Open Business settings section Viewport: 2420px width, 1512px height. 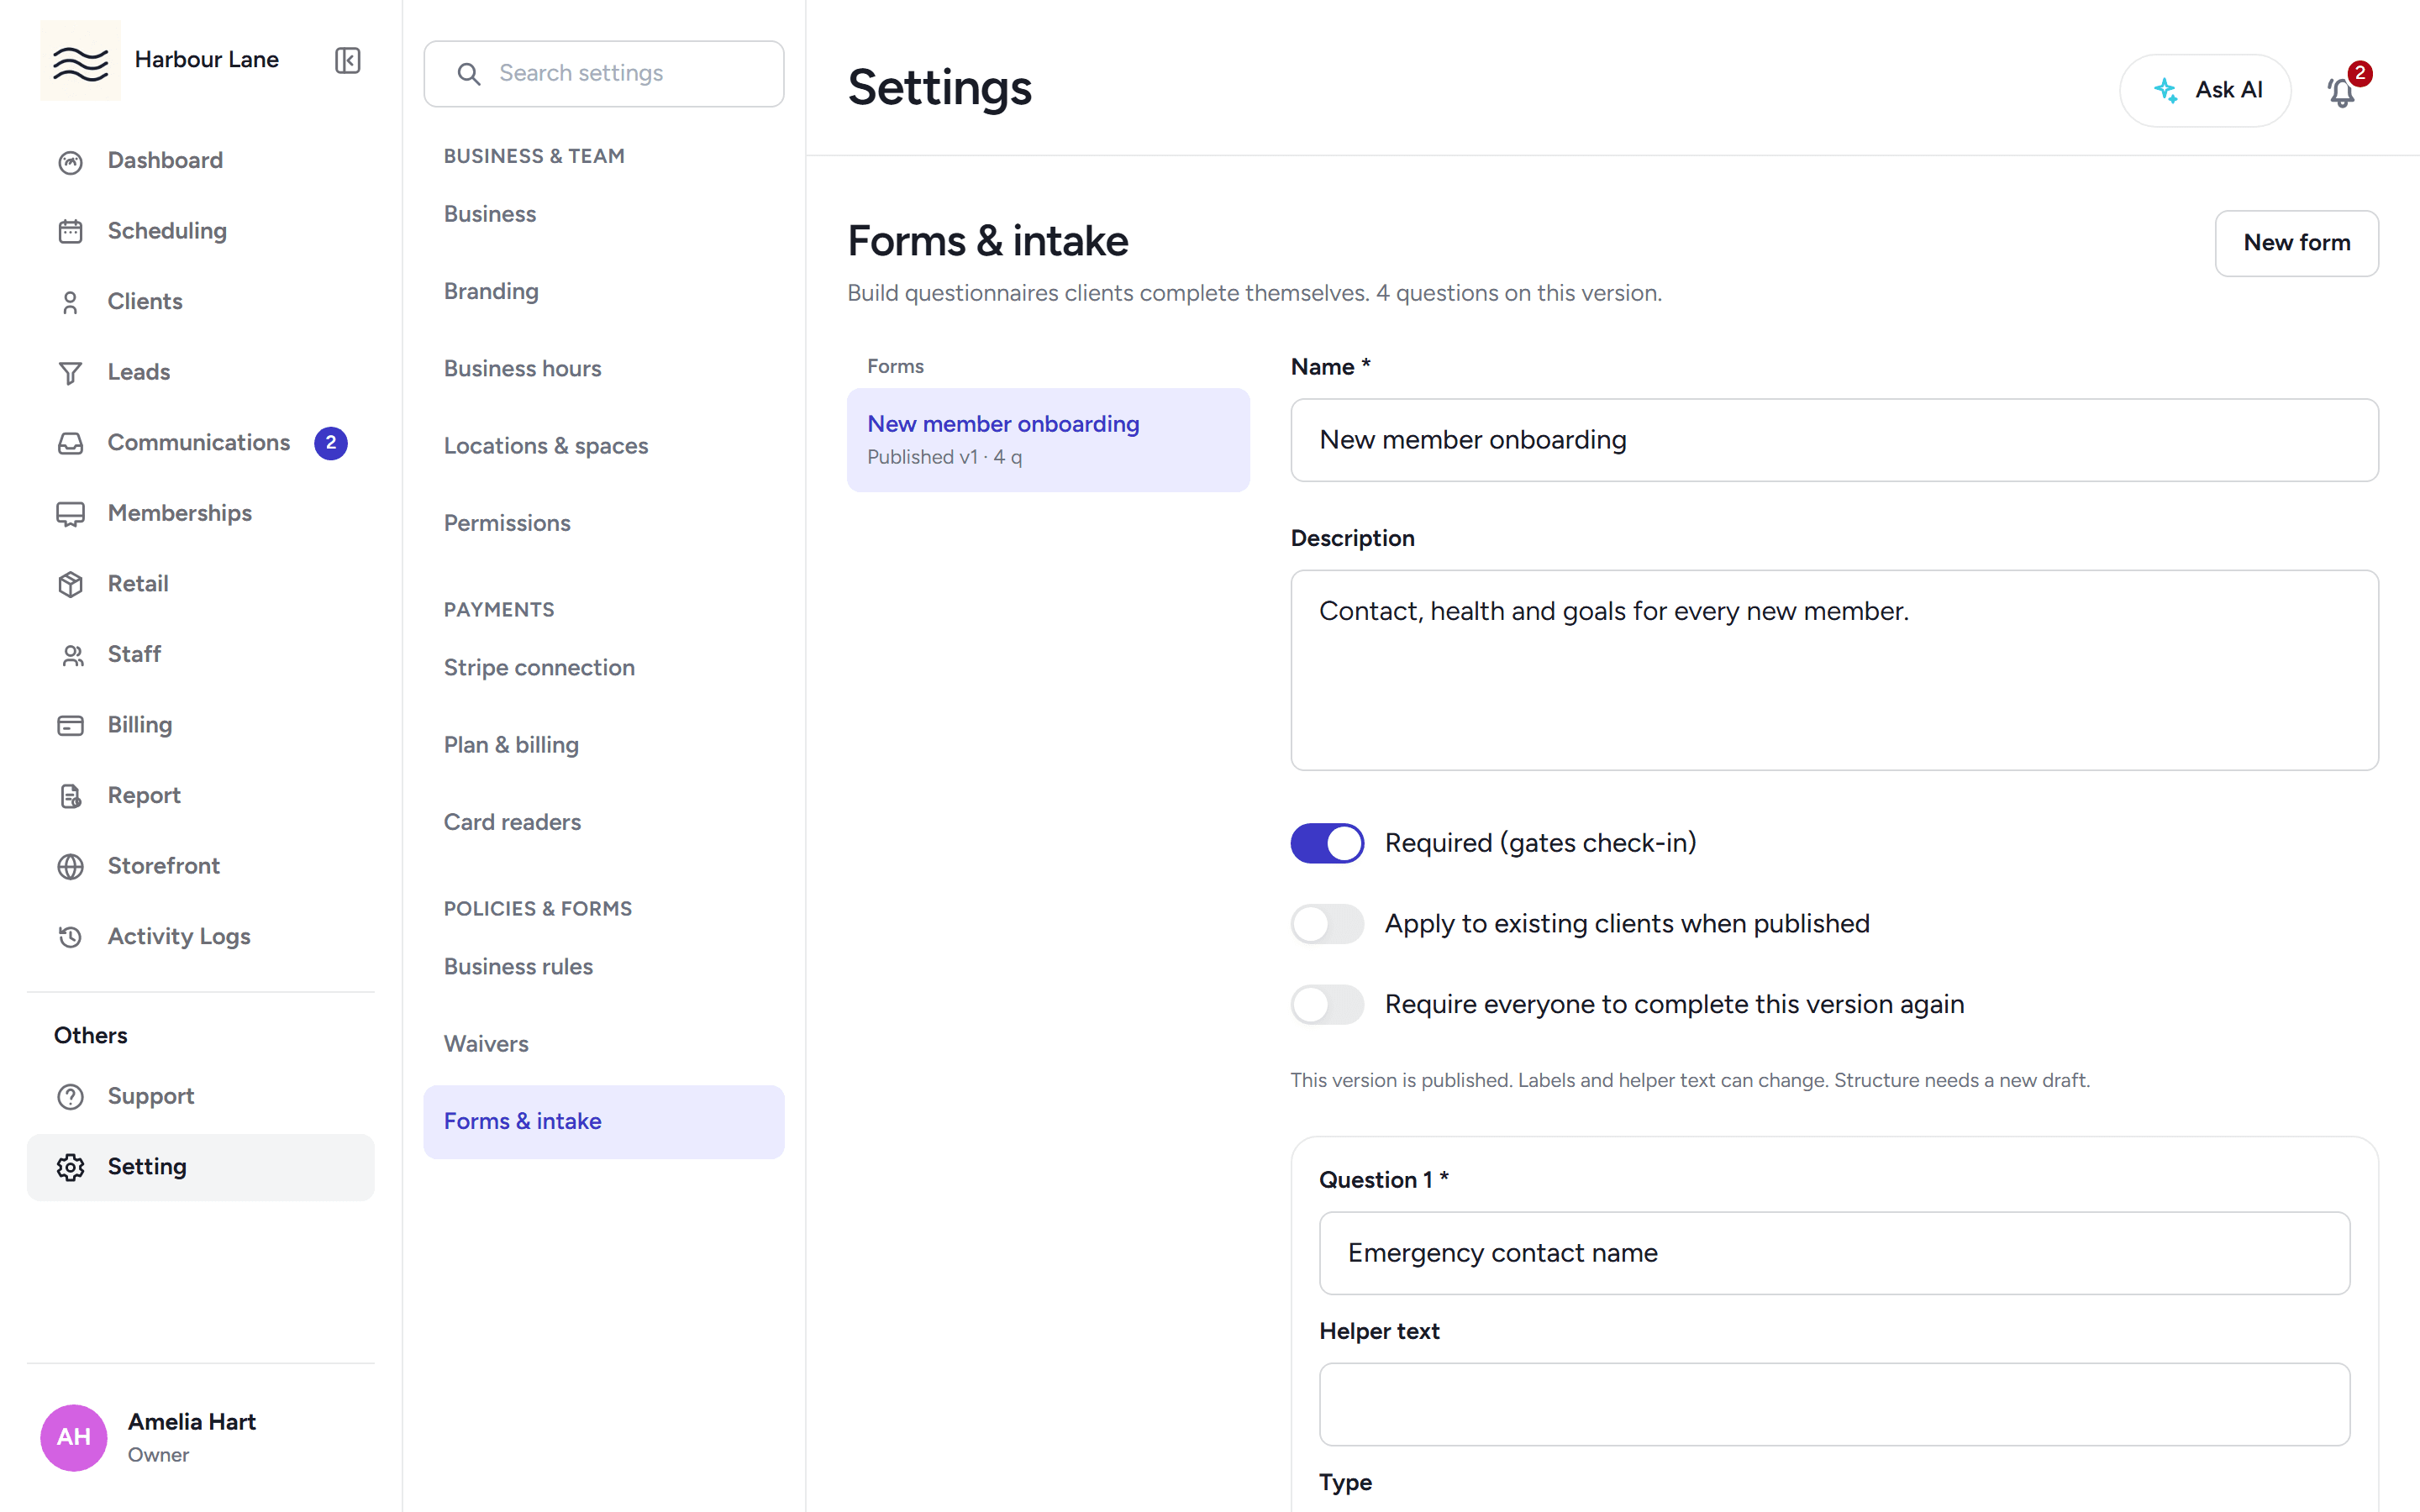click(x=603, y=214)
